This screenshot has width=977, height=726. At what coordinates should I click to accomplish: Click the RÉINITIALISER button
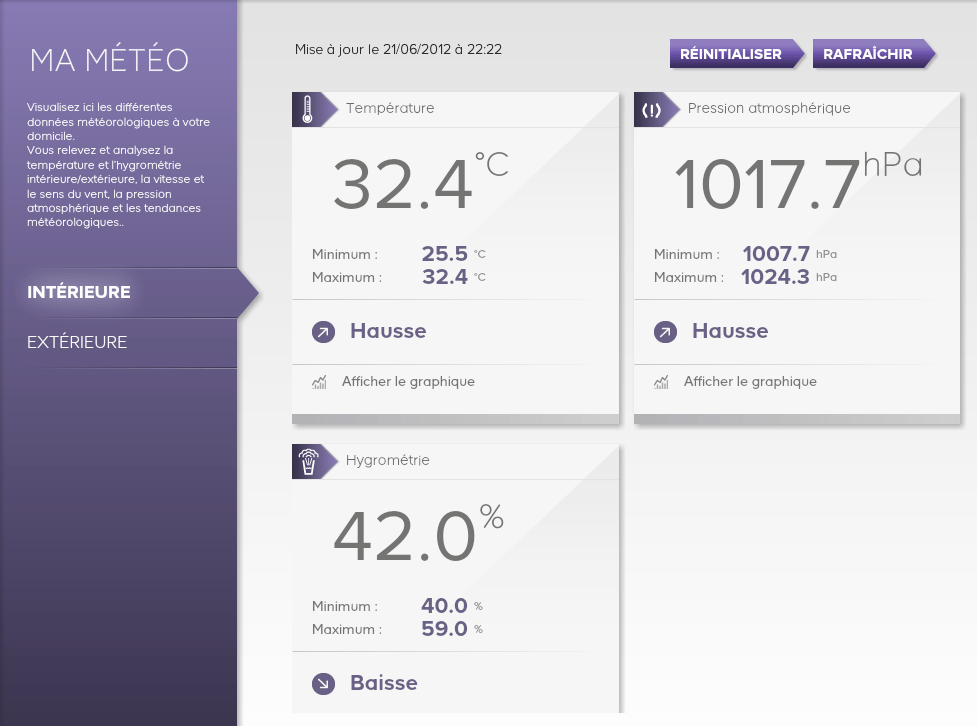(x=736, y=54)
